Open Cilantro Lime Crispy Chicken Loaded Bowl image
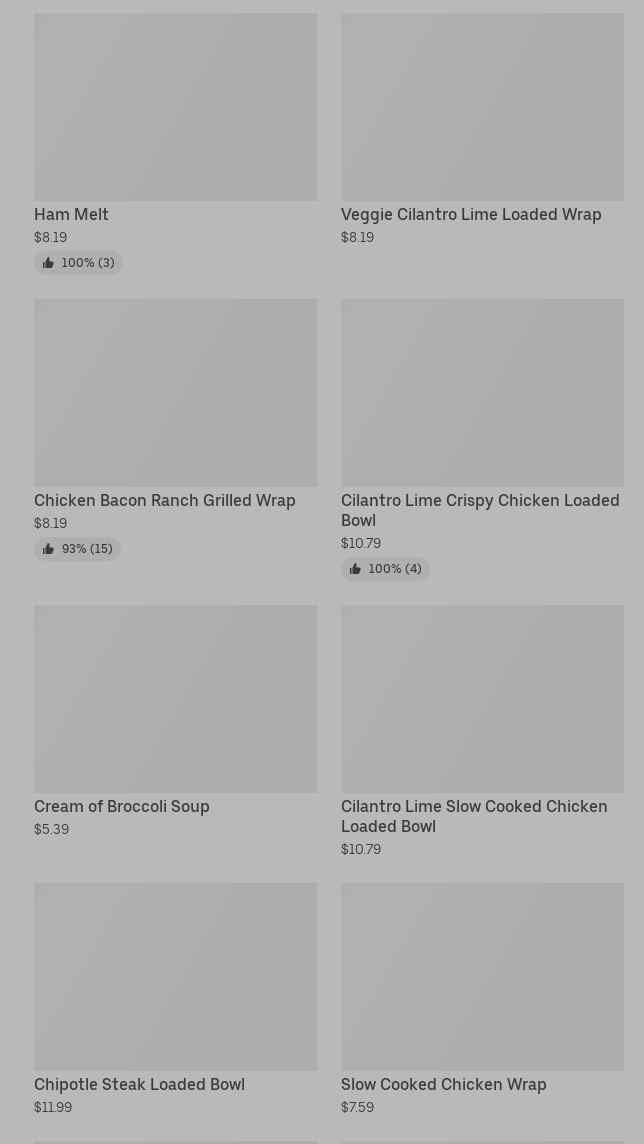644x1144 pixels. (482, 393)
